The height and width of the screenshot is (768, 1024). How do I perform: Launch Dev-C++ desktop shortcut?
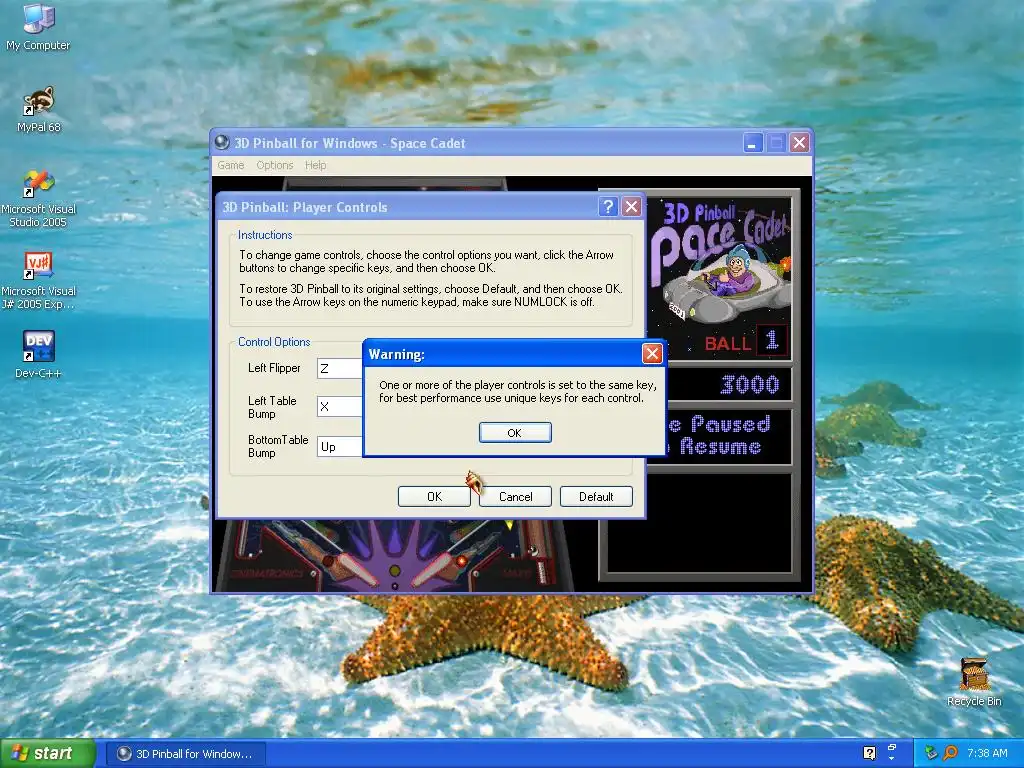point(39,354)
